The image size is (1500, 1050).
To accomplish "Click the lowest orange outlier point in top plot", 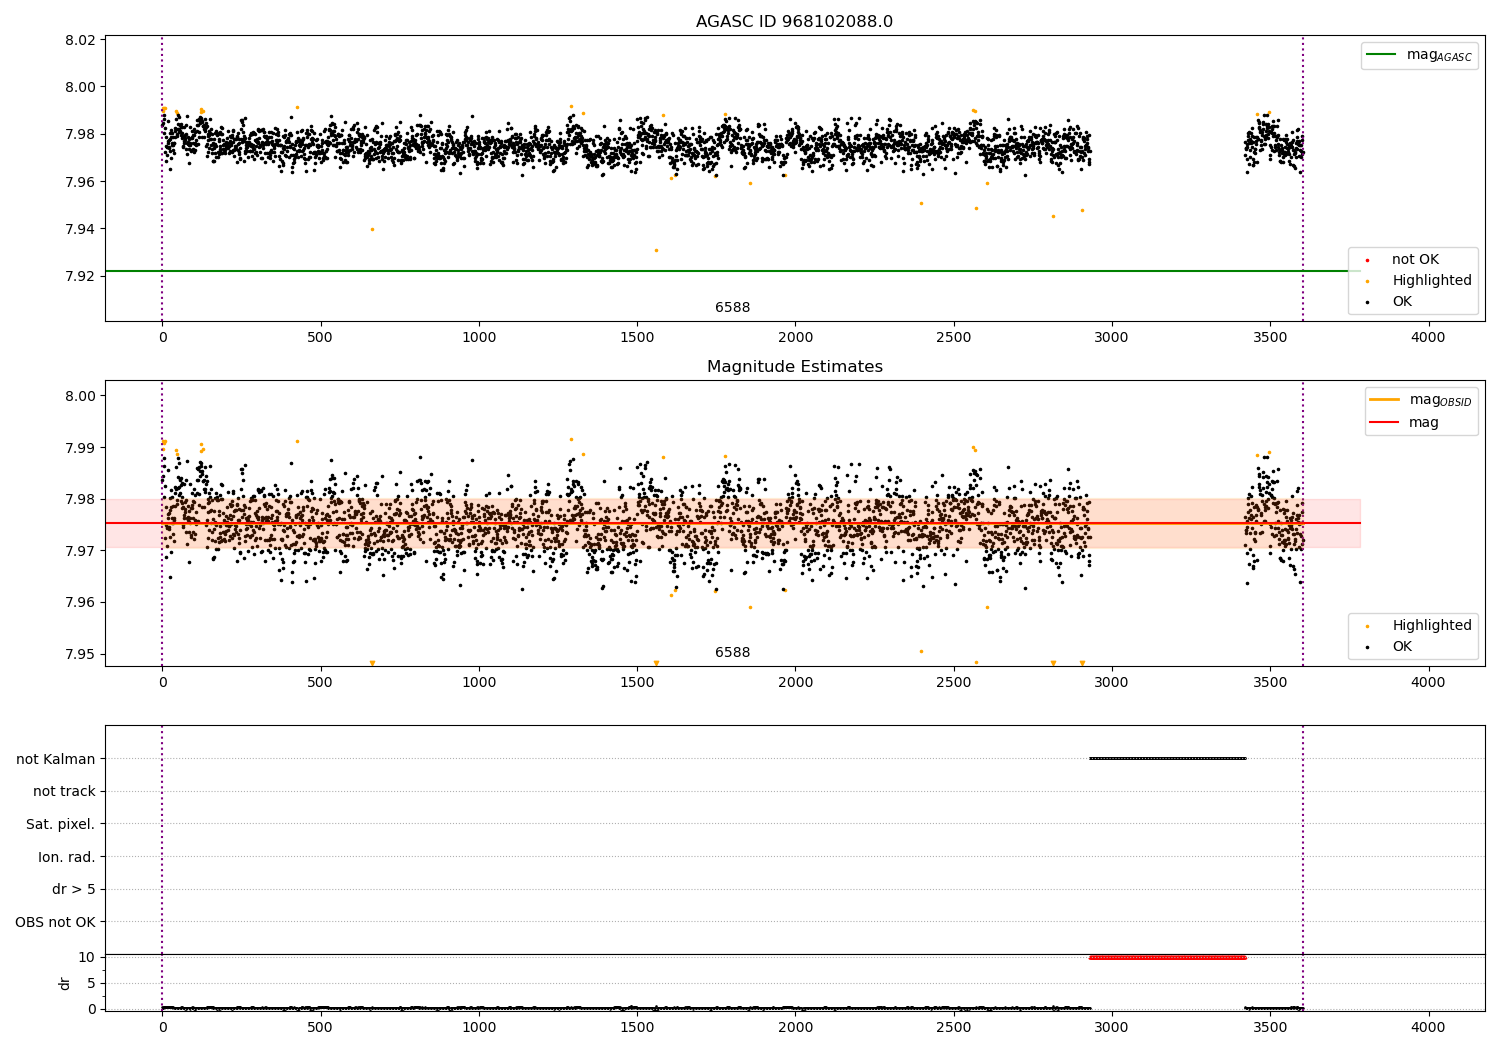I will pyautogui.click(x=656, y=250).
